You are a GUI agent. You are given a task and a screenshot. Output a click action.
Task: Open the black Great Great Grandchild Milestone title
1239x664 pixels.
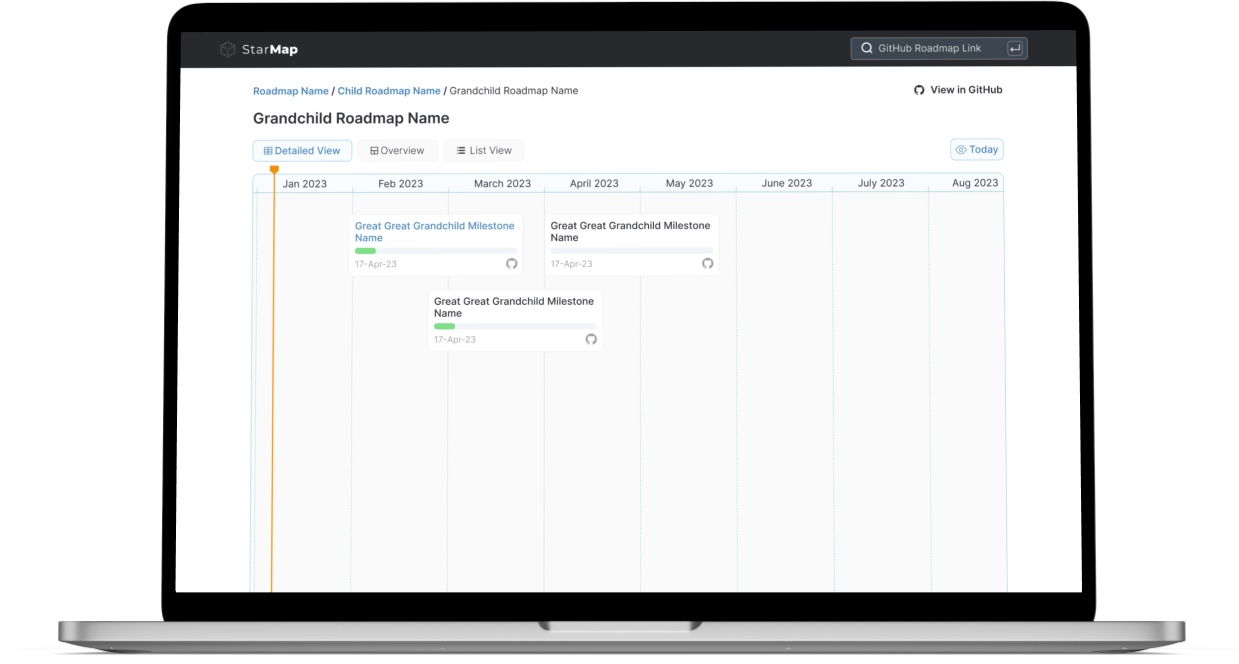(514, 307)
